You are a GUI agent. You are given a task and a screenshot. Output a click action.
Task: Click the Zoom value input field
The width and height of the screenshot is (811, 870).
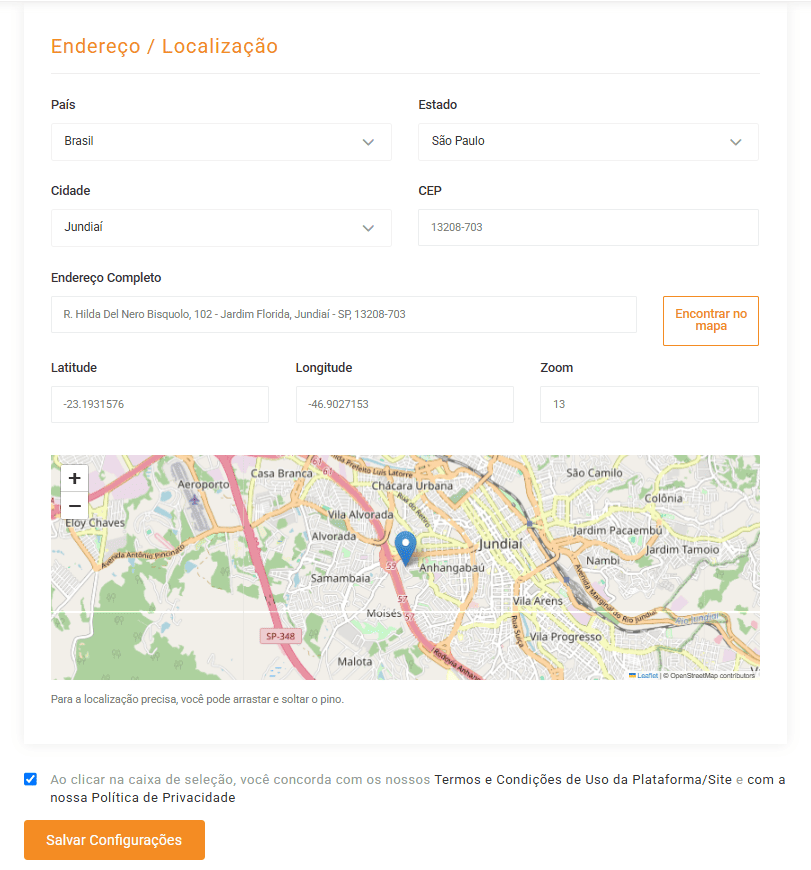click(649, 405)
